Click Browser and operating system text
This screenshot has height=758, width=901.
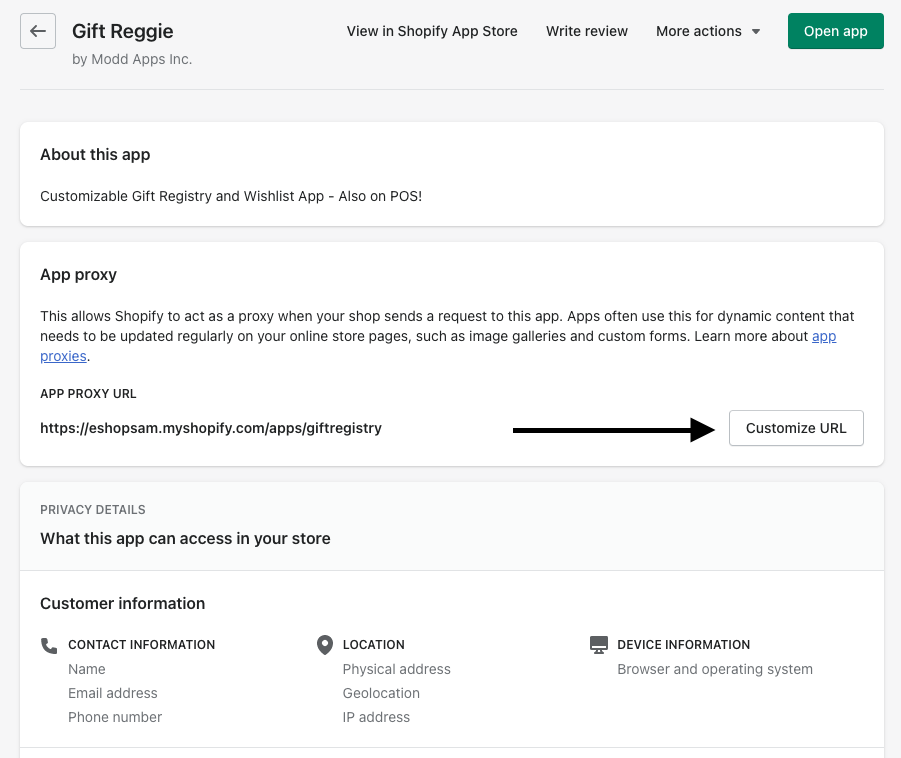(x=715, y=669)
